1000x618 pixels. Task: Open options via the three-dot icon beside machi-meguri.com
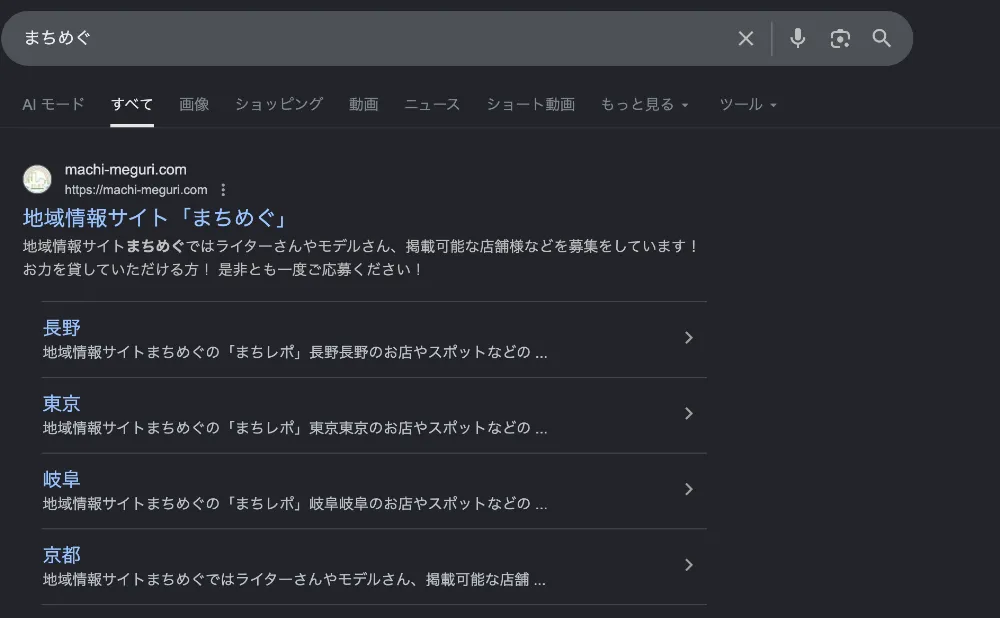click(223, 189)
